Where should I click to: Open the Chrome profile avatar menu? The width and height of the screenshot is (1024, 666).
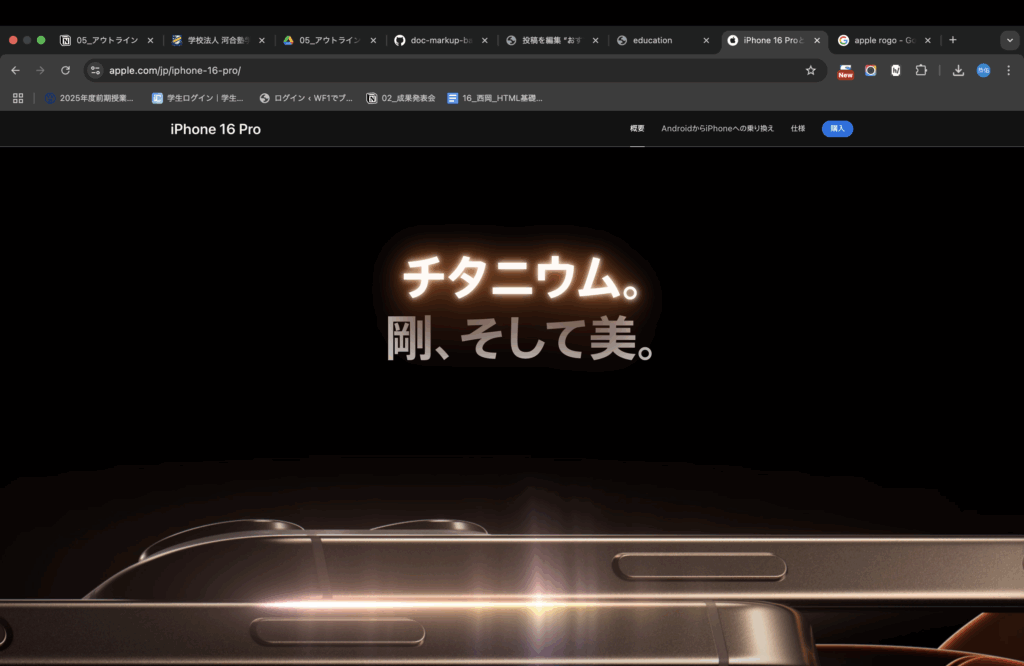(983, 71)
